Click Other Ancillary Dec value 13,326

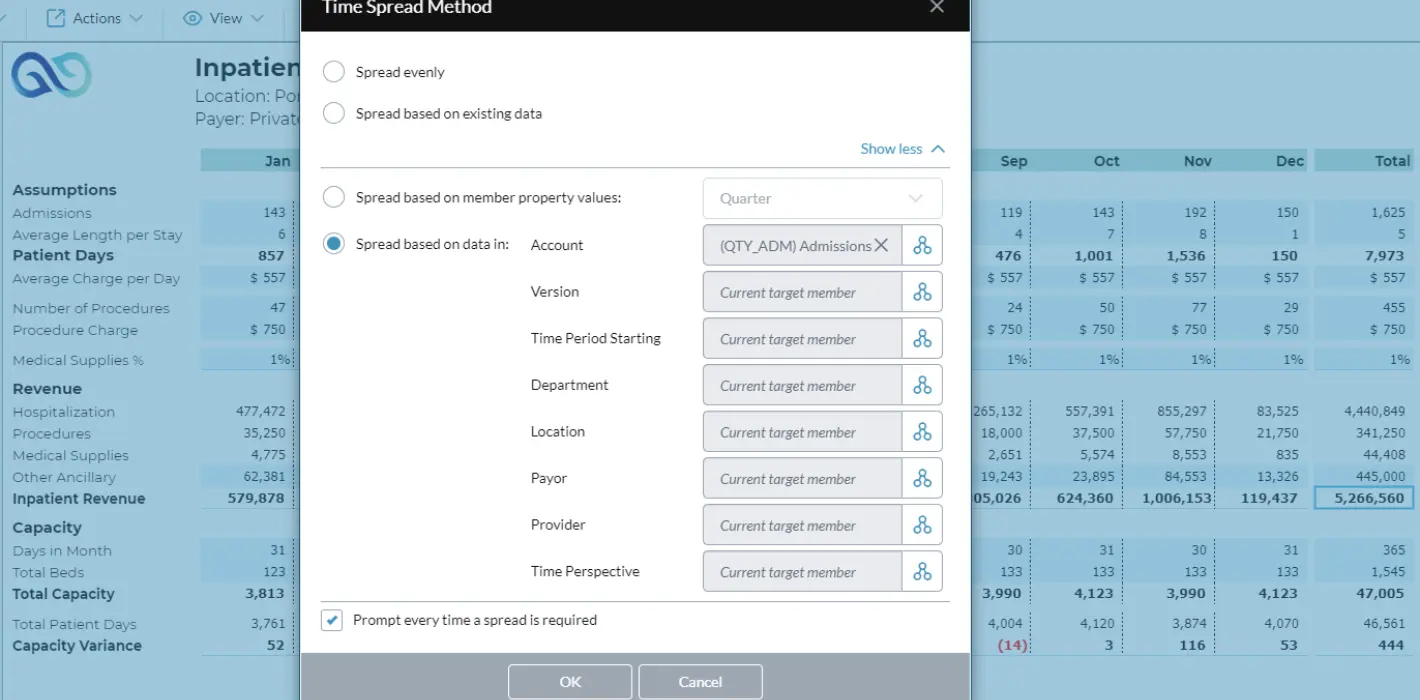[x=1277, y=476]
